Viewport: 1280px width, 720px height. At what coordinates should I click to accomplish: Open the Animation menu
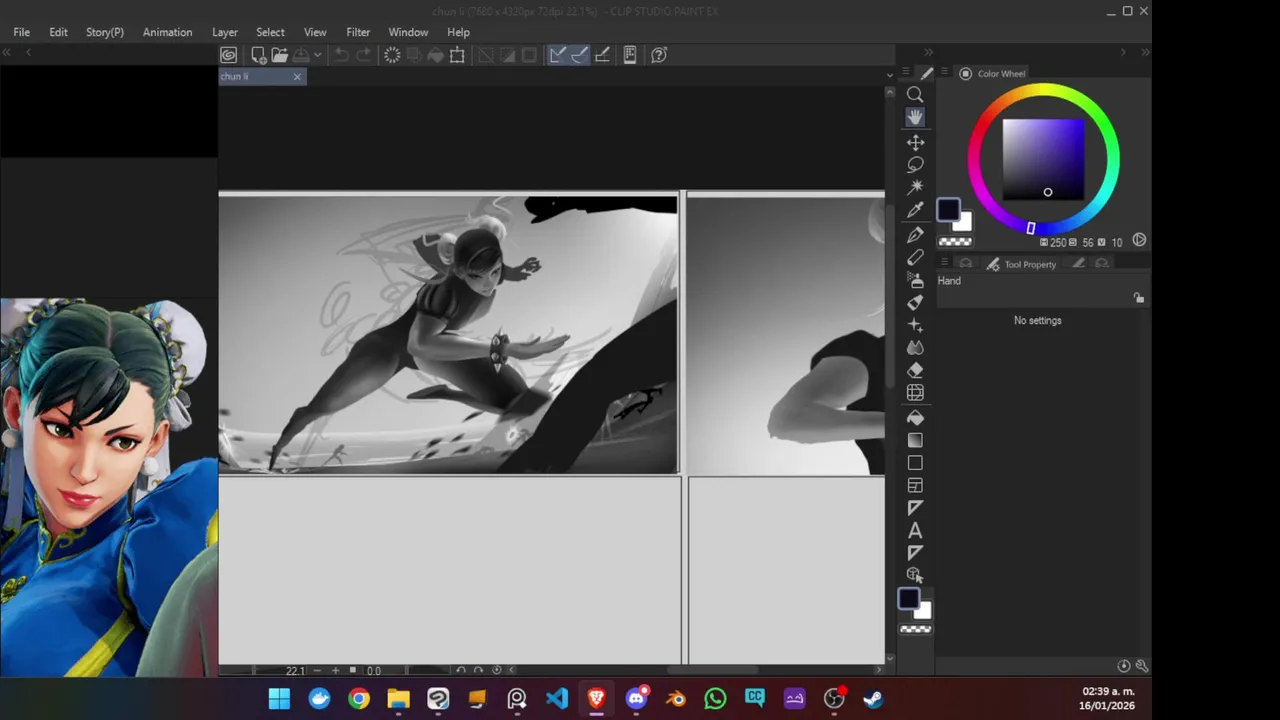coord(167,32)
